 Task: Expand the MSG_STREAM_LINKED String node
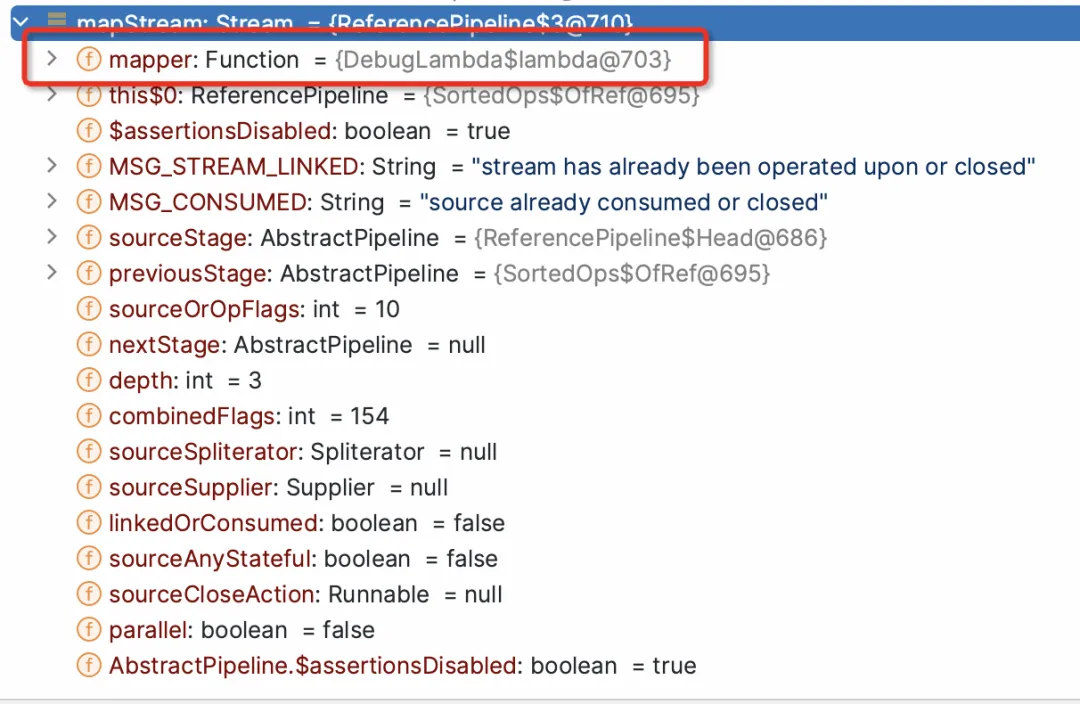(52, 165)
